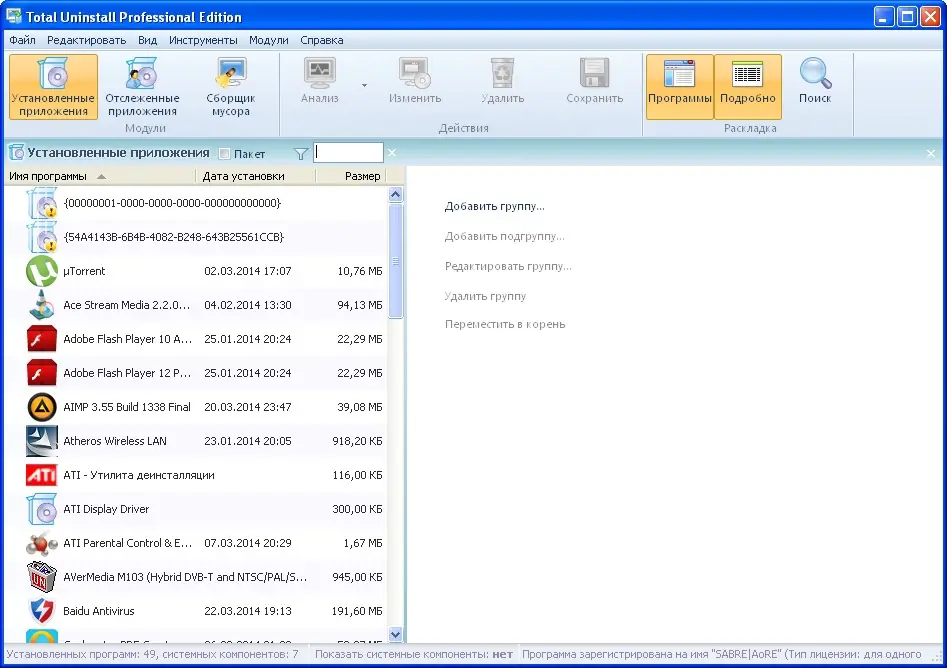Open the Модули menu

269,40
